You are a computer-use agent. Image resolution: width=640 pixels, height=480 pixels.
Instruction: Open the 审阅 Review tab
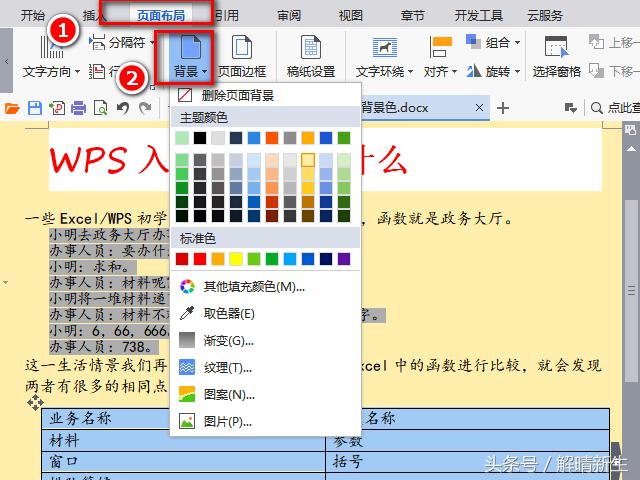pos(289,16)
